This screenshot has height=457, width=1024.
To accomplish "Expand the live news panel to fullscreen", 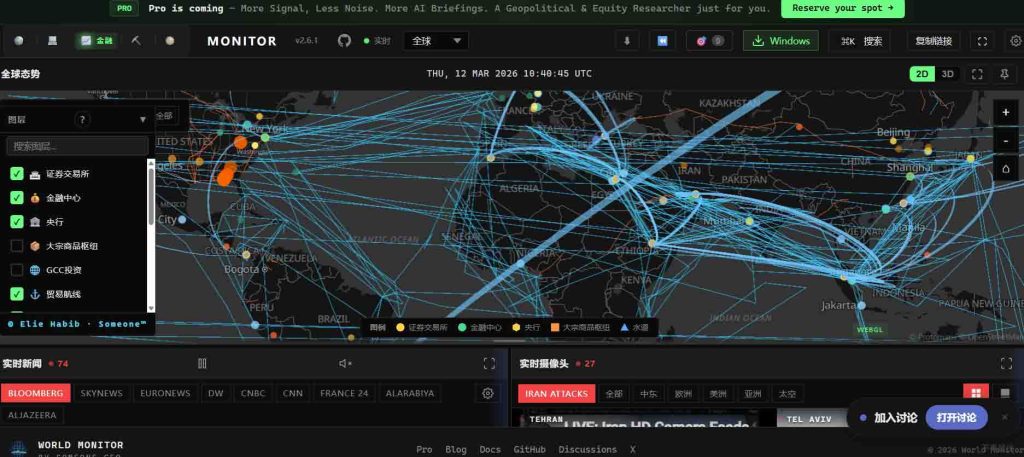I will point(489,364).
